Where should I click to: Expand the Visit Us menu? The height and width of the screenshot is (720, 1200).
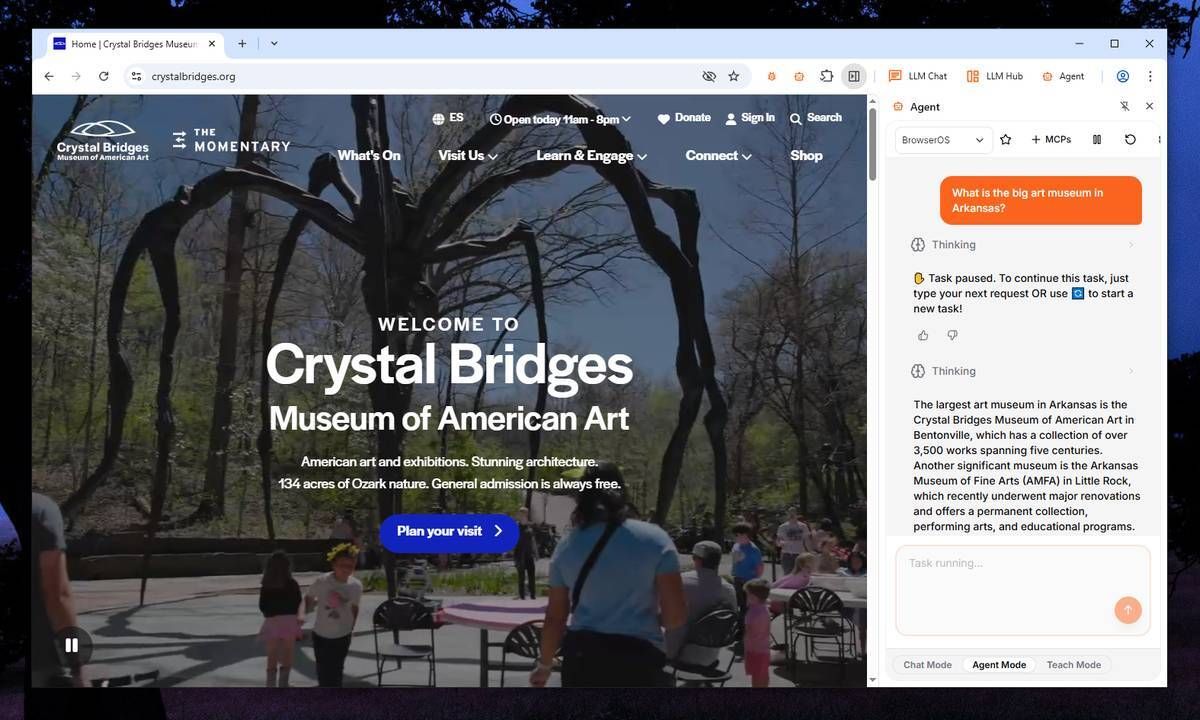pos(468,155)
